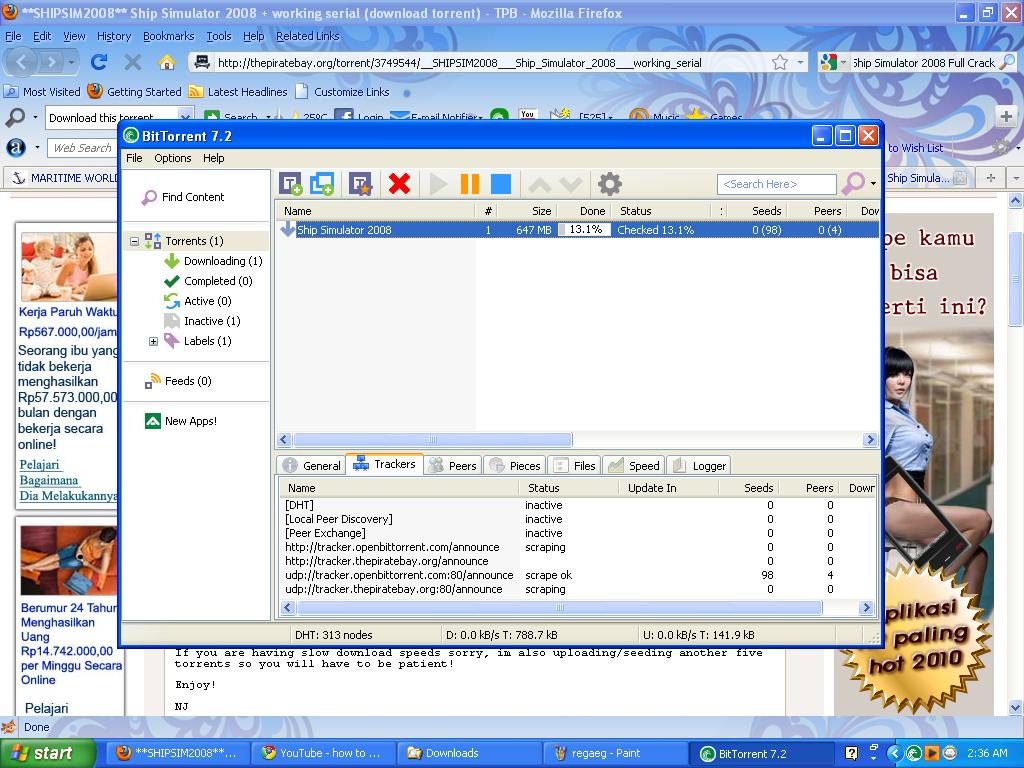Pause the torrent with the orange icon
The width and height of the screenshot is (1024, 768).
click(x=470, y=184)
